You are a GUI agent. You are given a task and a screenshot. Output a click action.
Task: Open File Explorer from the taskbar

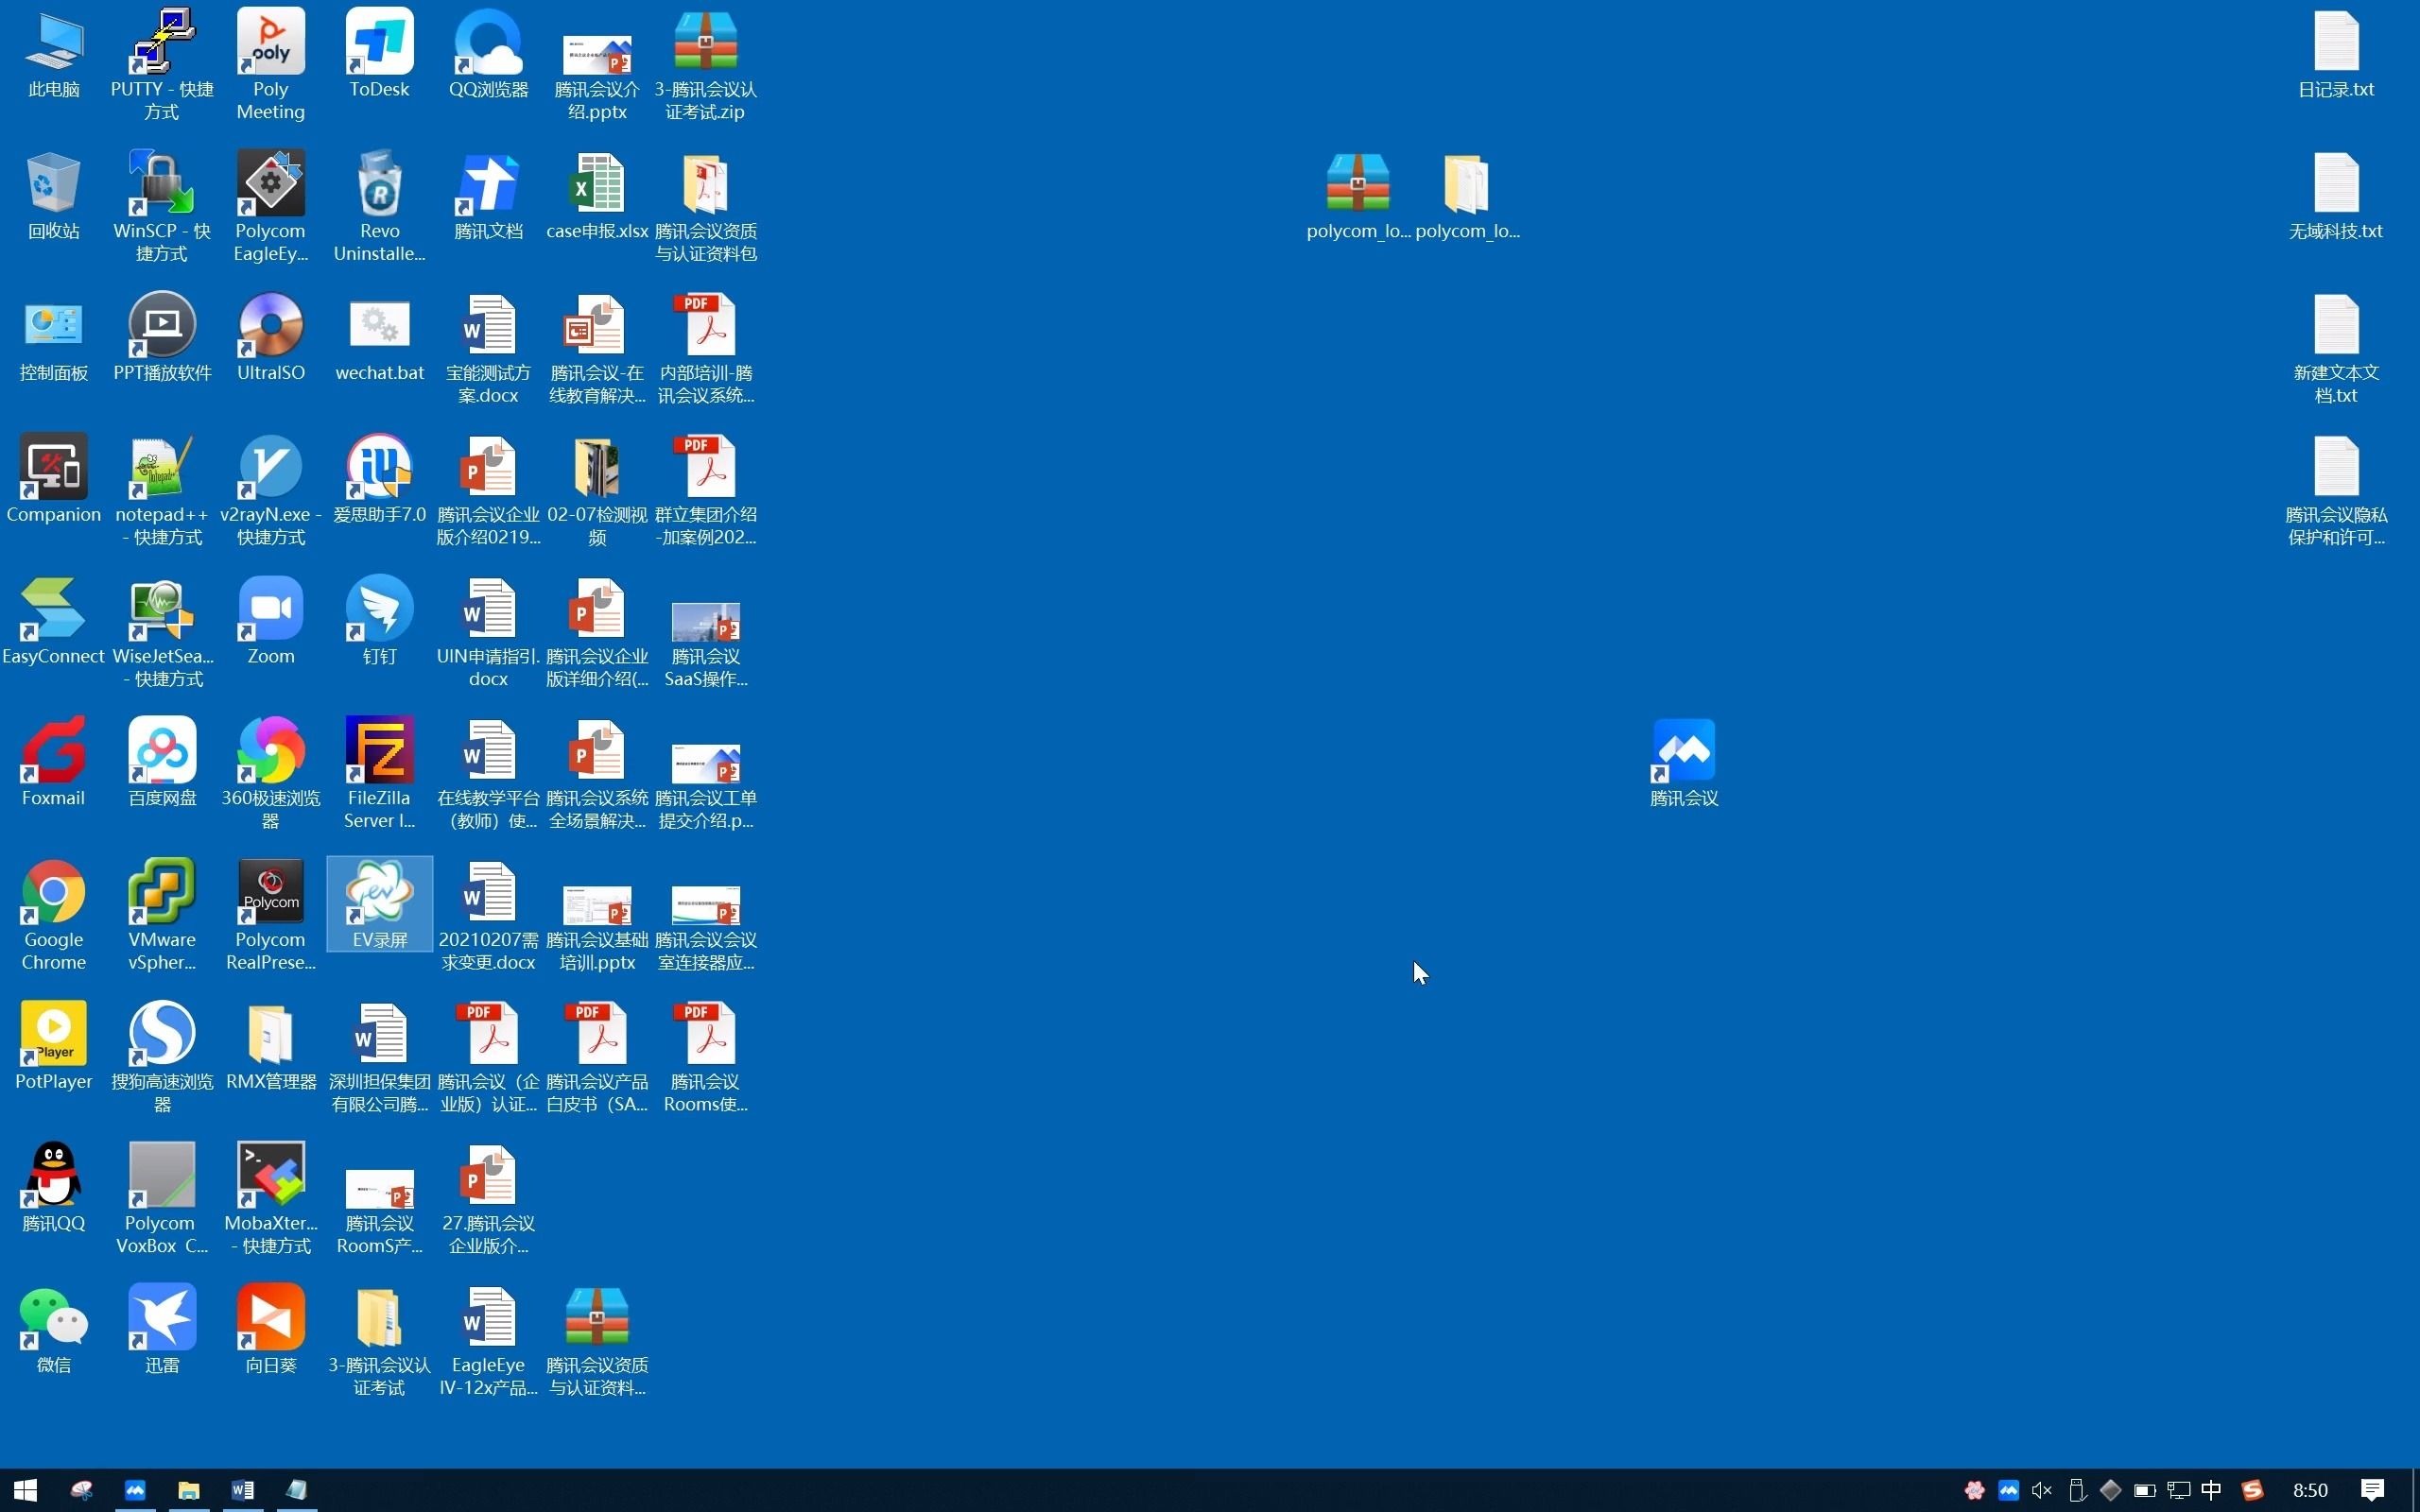(x=188, y=1490)
